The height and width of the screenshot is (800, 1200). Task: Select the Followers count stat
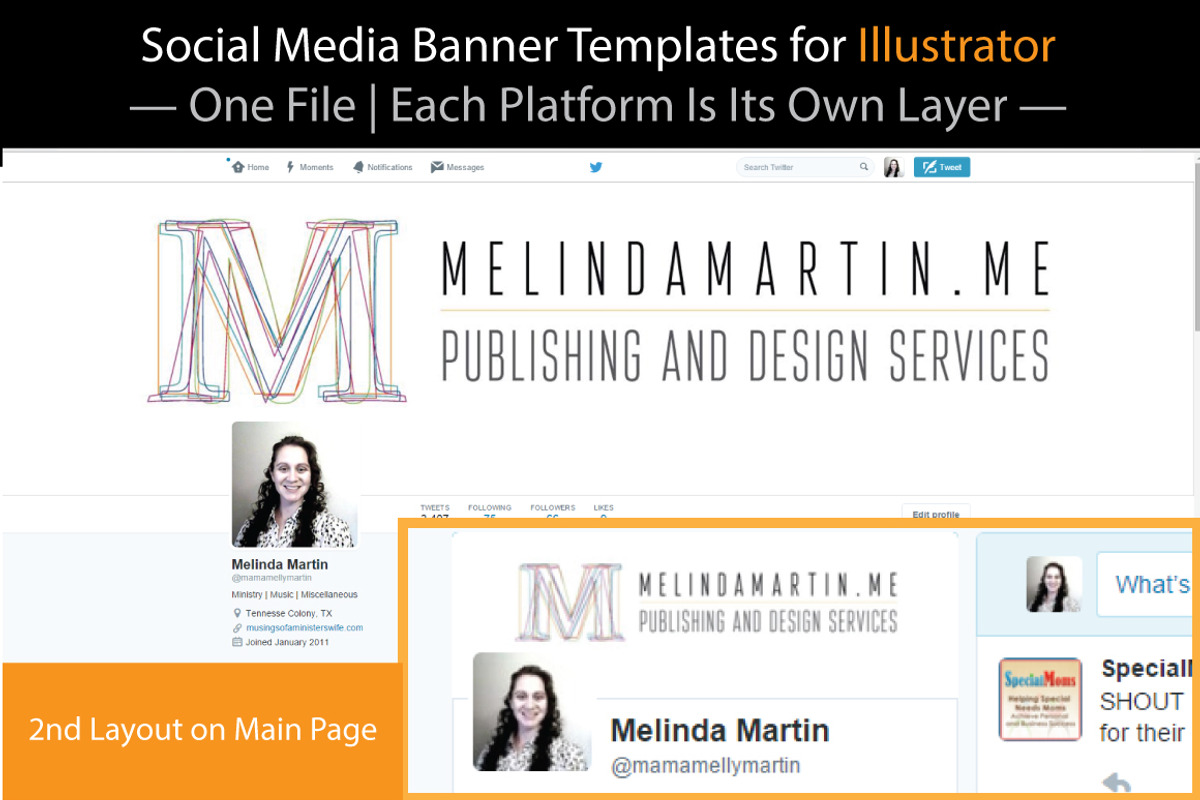point(553,511)
